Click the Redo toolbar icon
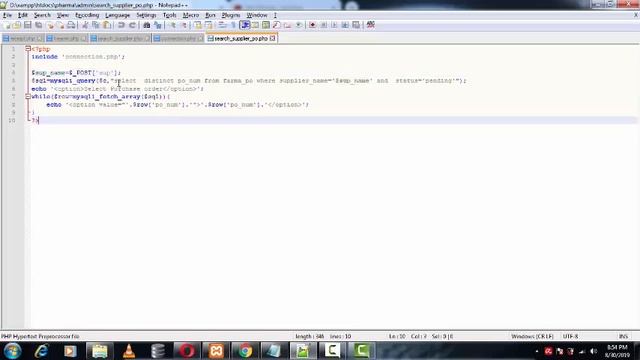Viewport: 640px width, 360px height. coord(132,25)
